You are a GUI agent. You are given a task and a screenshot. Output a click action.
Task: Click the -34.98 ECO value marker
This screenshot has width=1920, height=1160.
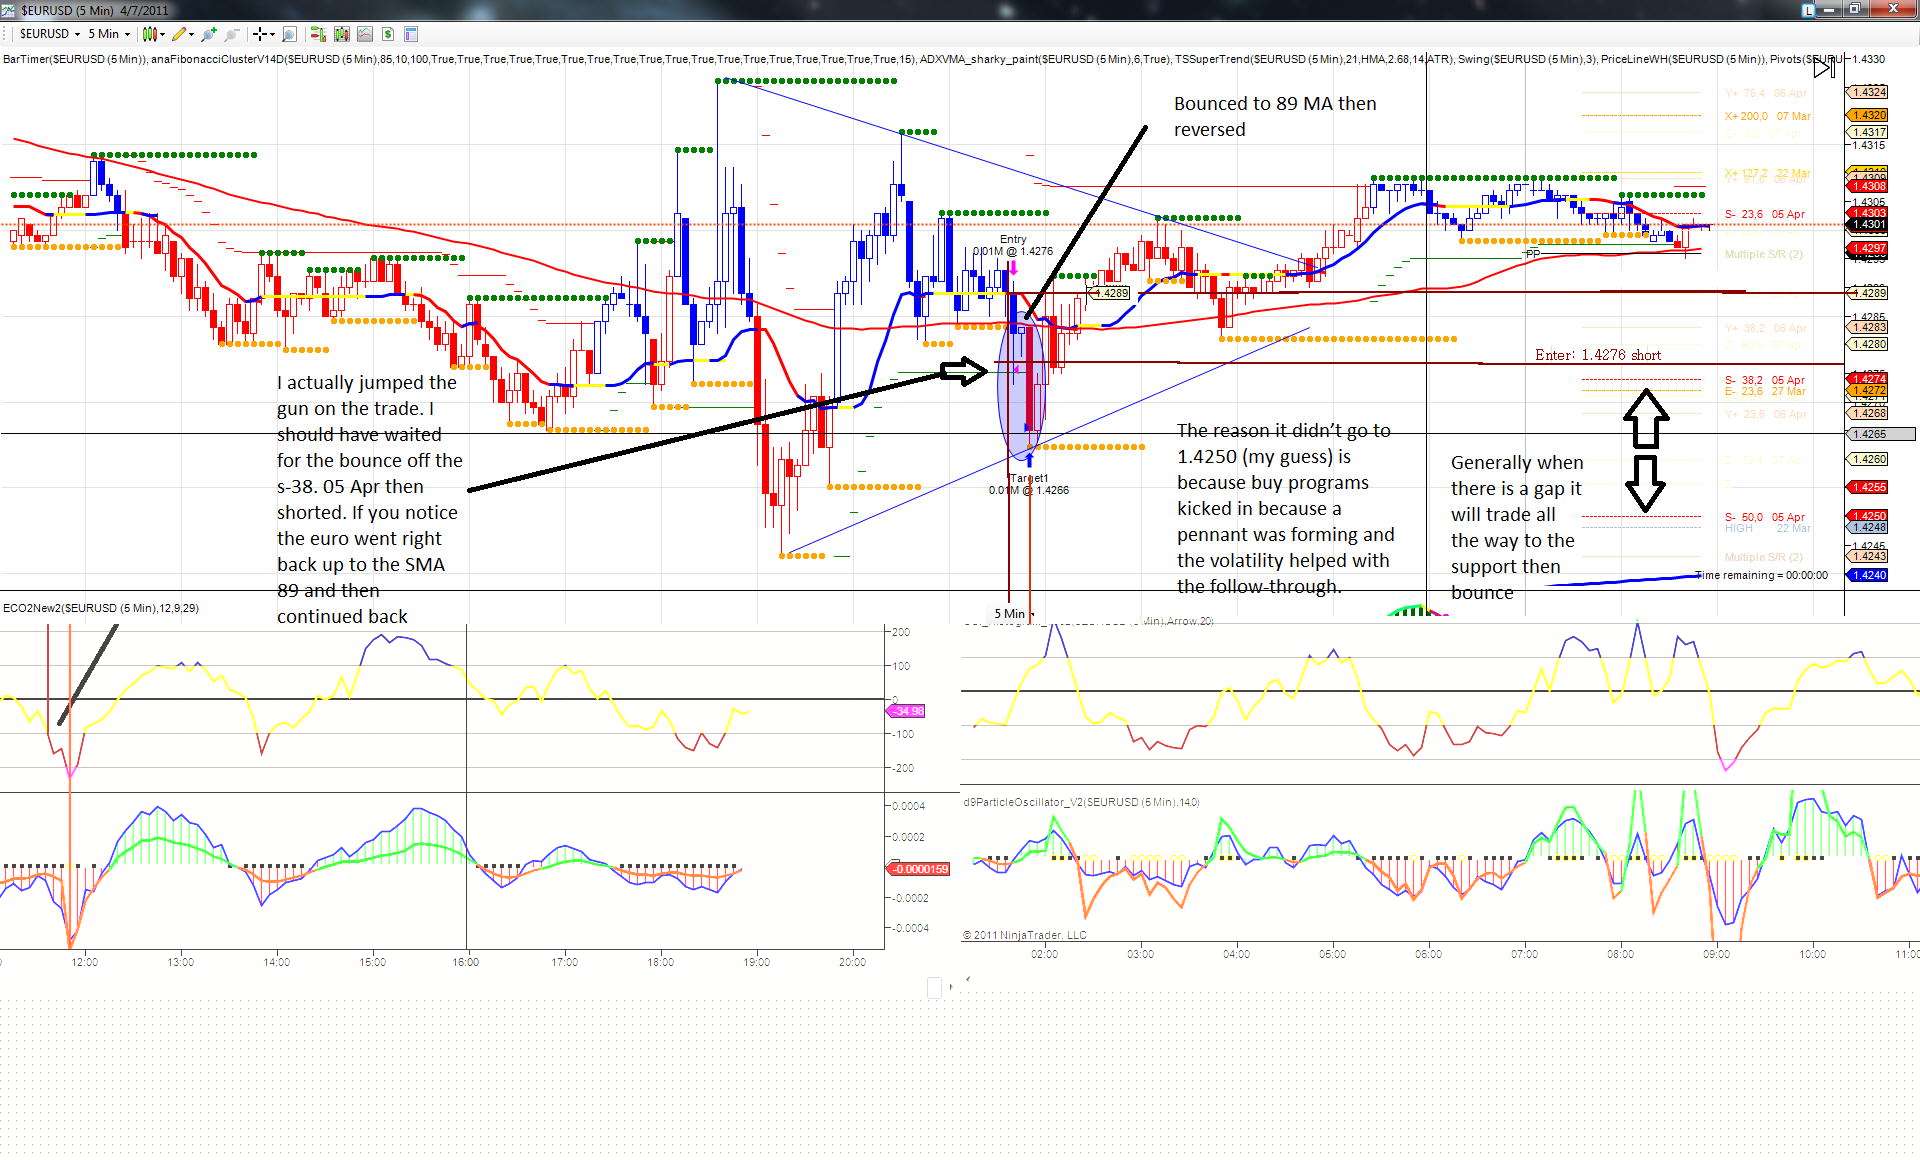pyautogui.click(x=906, y=711)
